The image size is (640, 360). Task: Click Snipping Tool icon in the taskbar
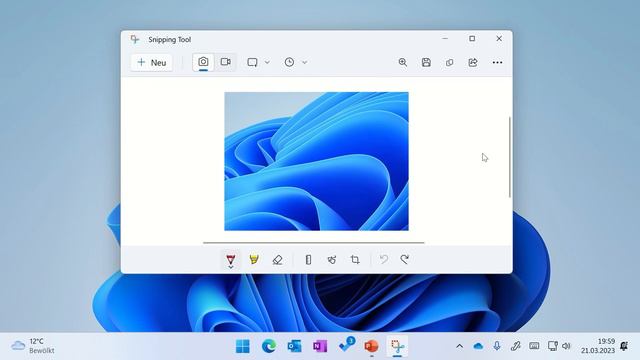tap(397, 347)
